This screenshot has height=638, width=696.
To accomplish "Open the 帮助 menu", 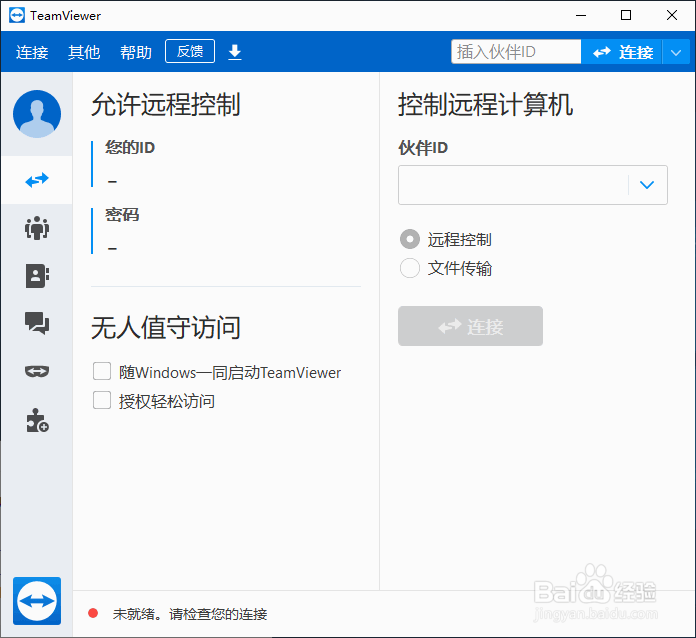I will click(136, 52).
